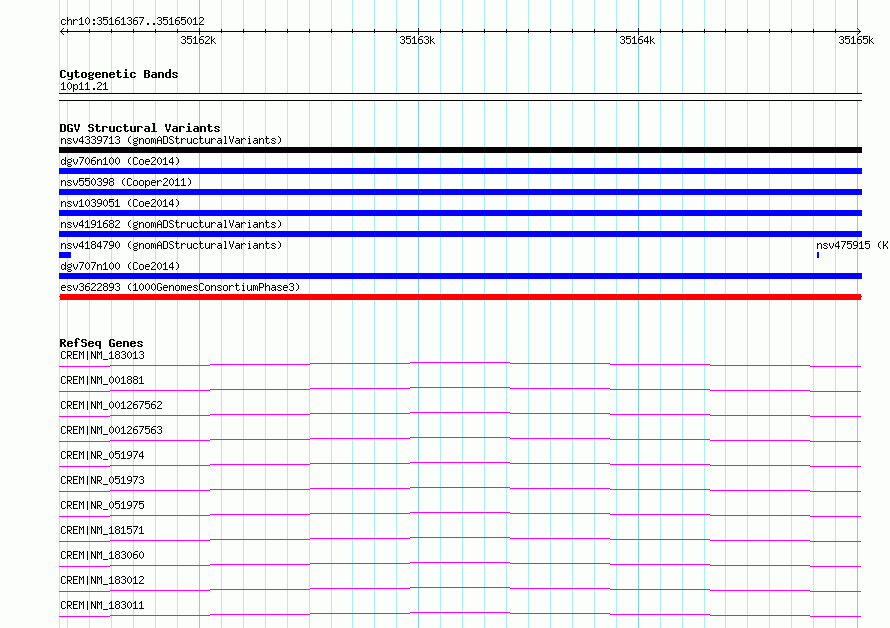Open transcript CREM|NM_183012
890x628 pixels.
pos(102,580)
